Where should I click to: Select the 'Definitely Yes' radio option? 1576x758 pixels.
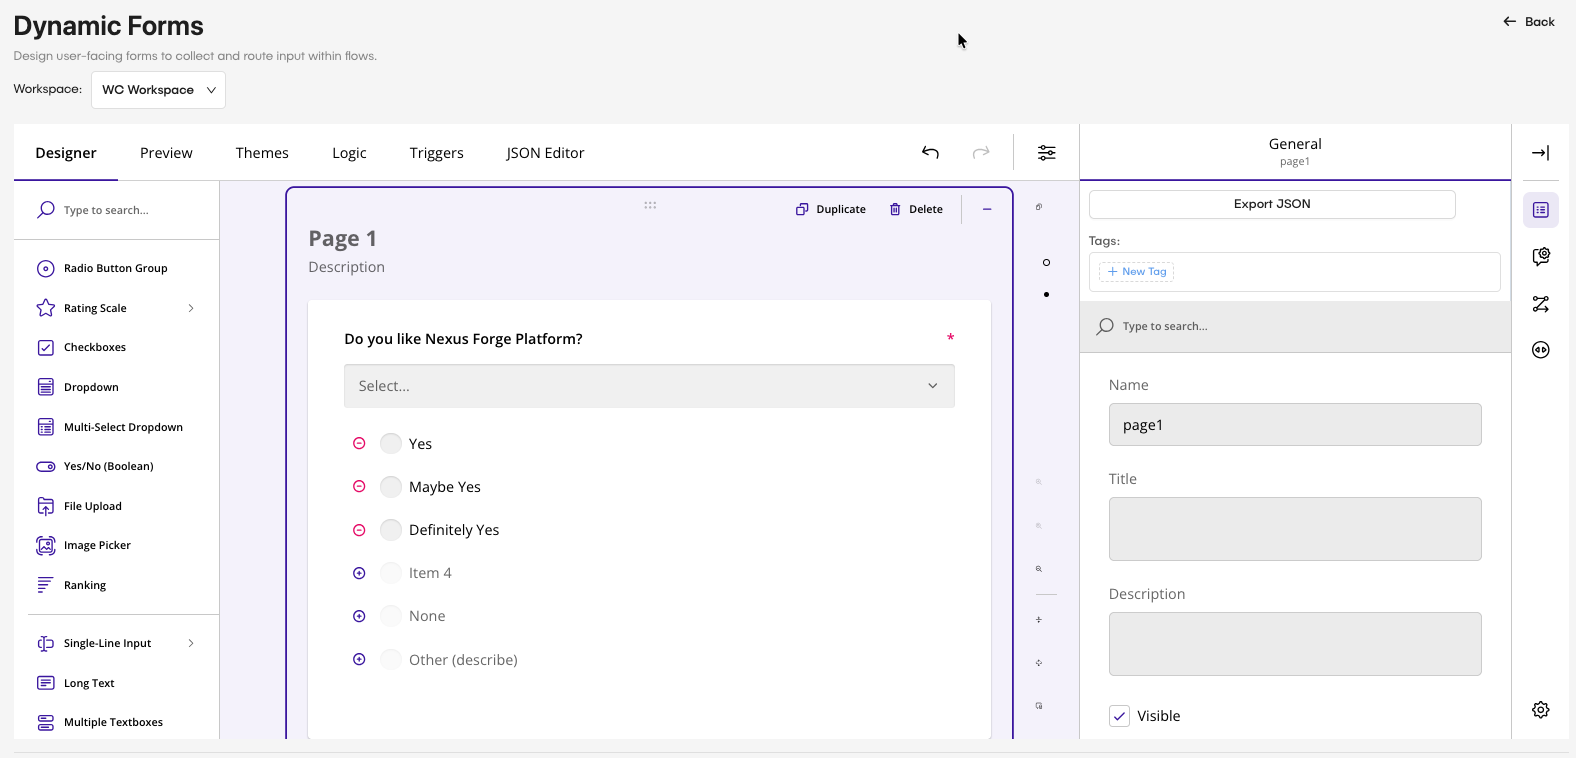tap(391, 530)
